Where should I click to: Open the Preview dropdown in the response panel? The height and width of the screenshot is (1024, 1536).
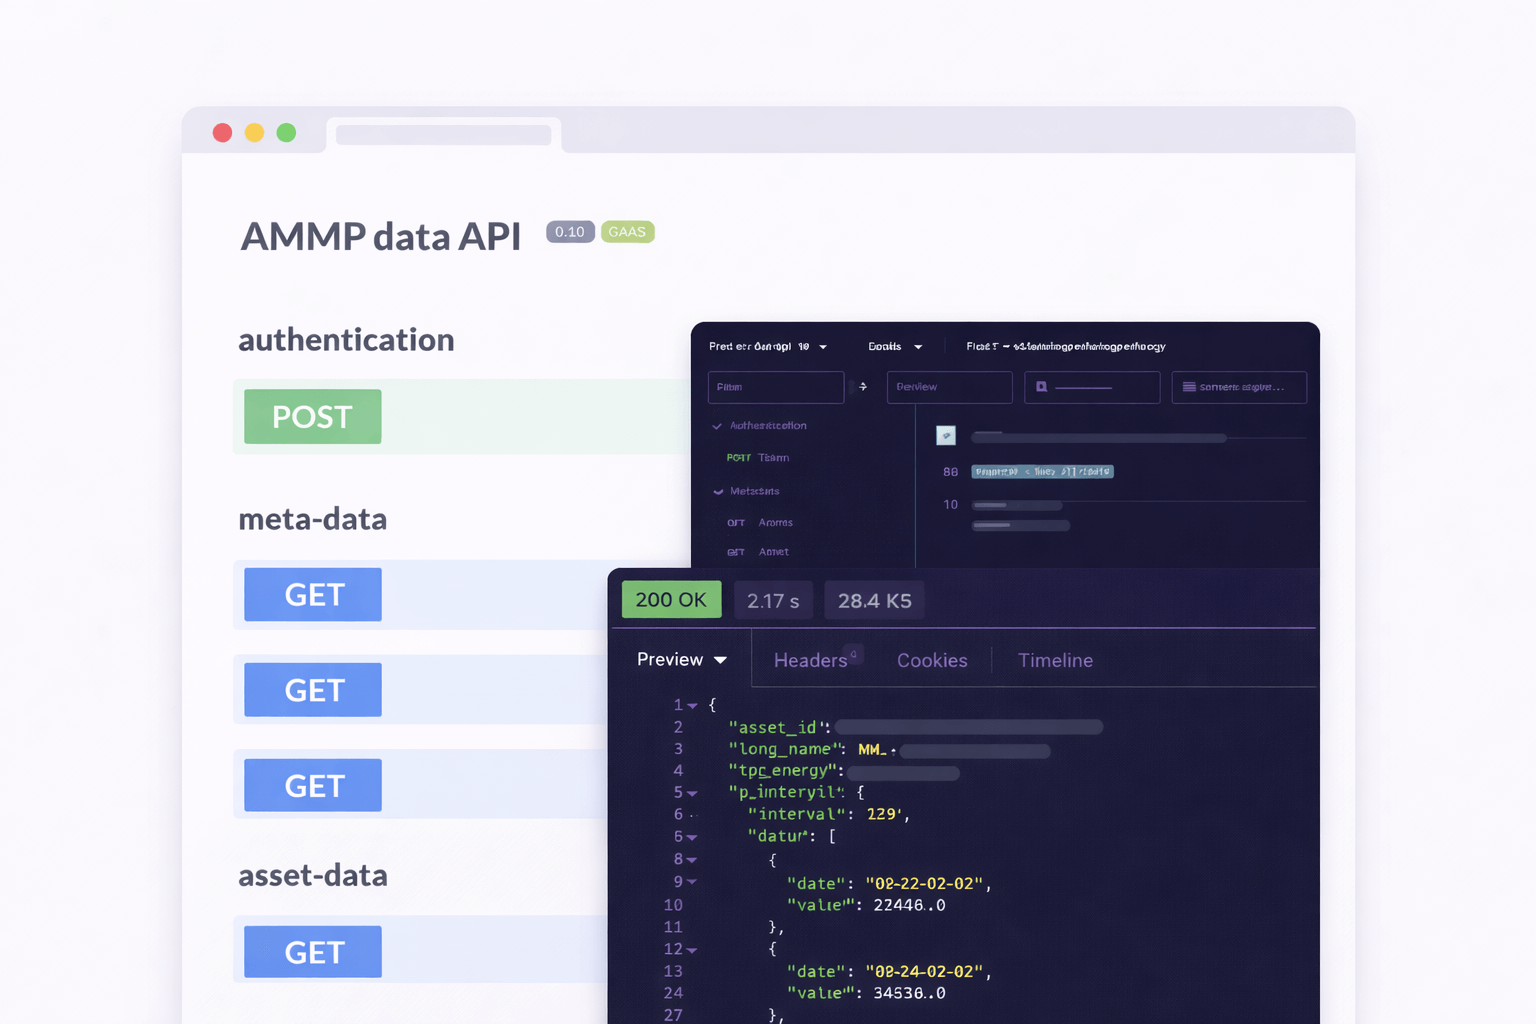[681, 660]
